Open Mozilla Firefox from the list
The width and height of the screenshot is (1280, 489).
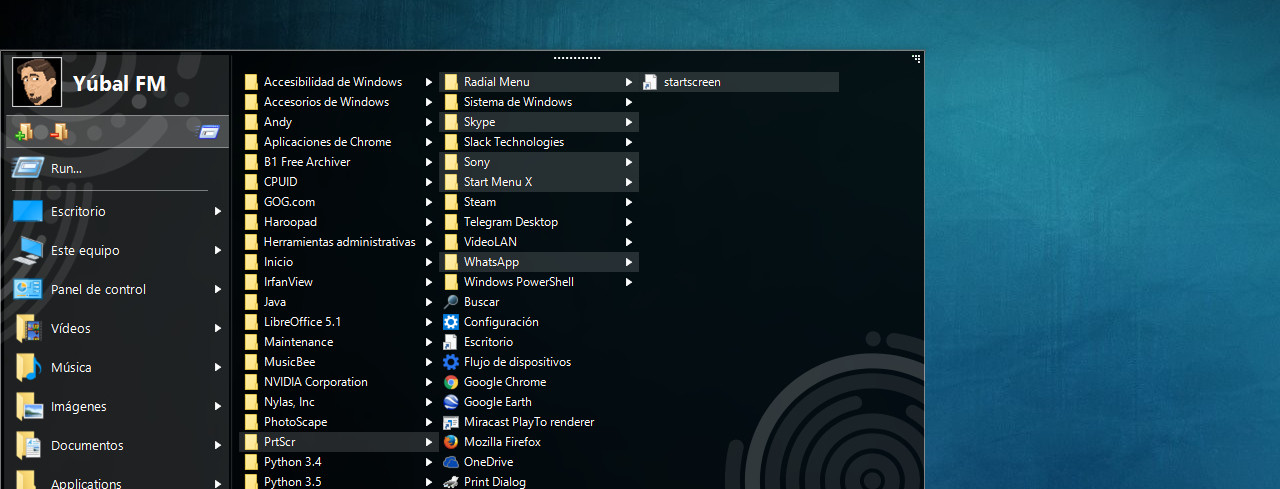pyautogui.click(x=501, y=442)
